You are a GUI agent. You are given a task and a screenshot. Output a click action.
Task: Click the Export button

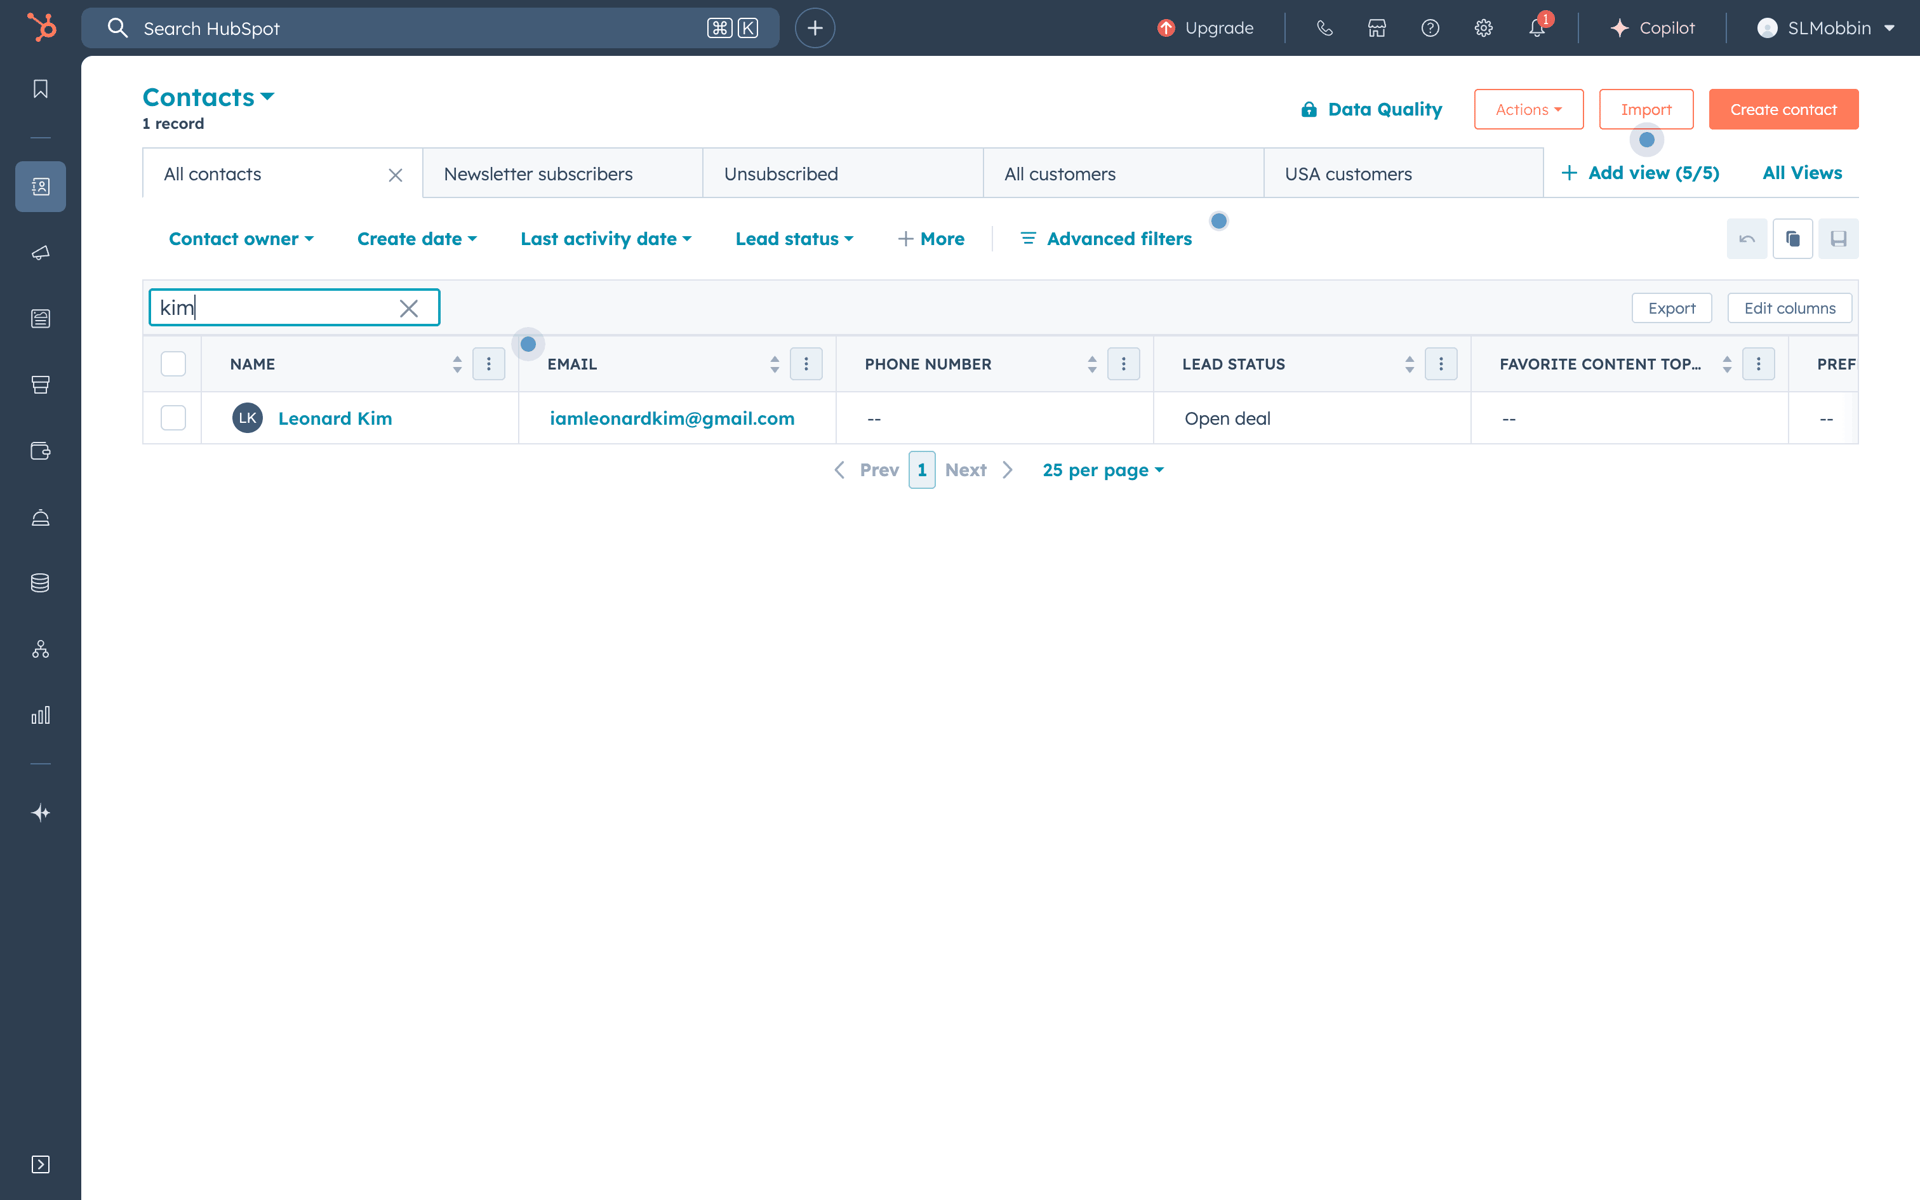[x=1671, y=308]
